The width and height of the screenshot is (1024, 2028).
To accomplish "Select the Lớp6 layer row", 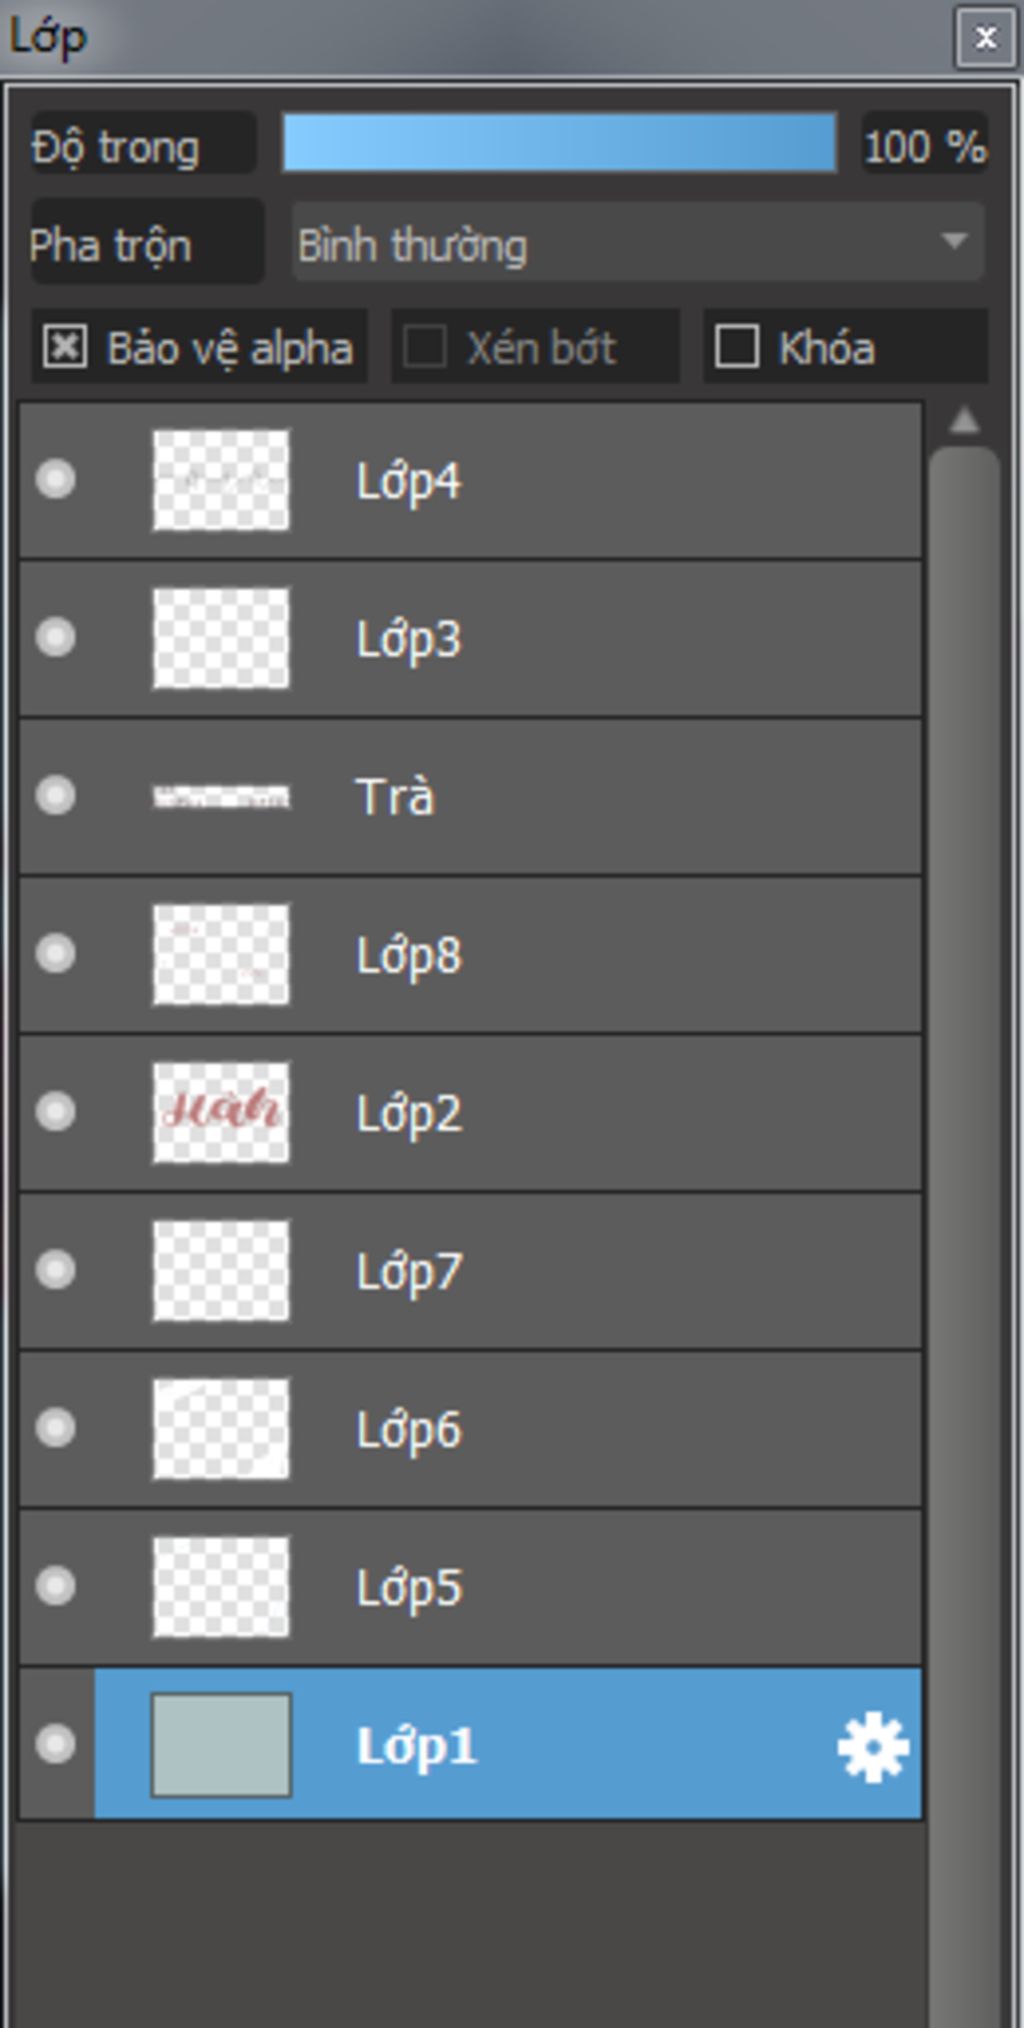I will (x=470, y=1429).
